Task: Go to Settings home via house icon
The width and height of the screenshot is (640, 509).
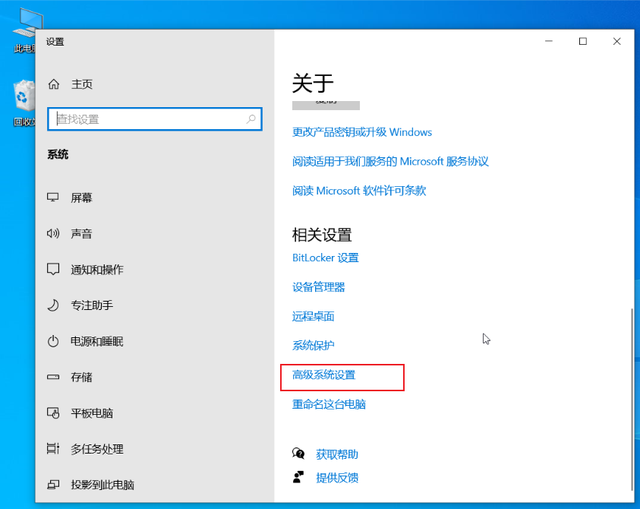Action: coord(54,84)
